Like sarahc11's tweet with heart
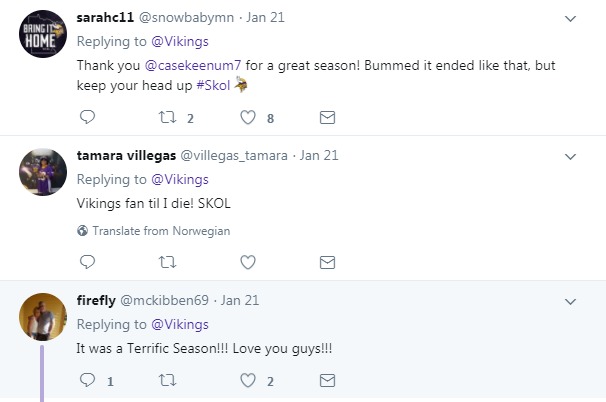The height and width of the screenshot is (402, 606). tap(247, 118)
